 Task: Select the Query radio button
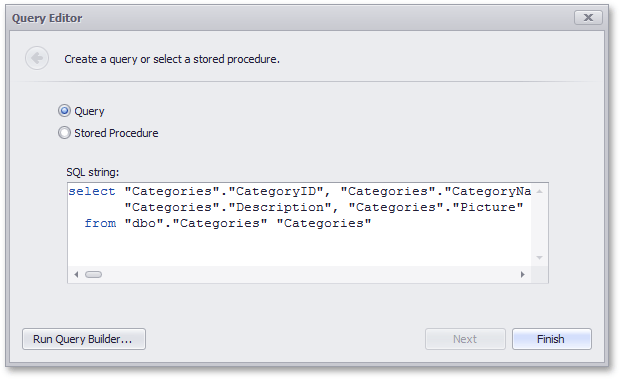[64, 111]
